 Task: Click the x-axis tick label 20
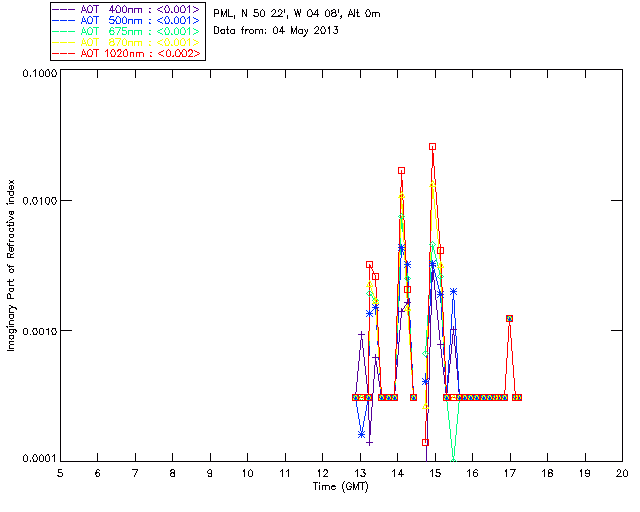[622, 473]
